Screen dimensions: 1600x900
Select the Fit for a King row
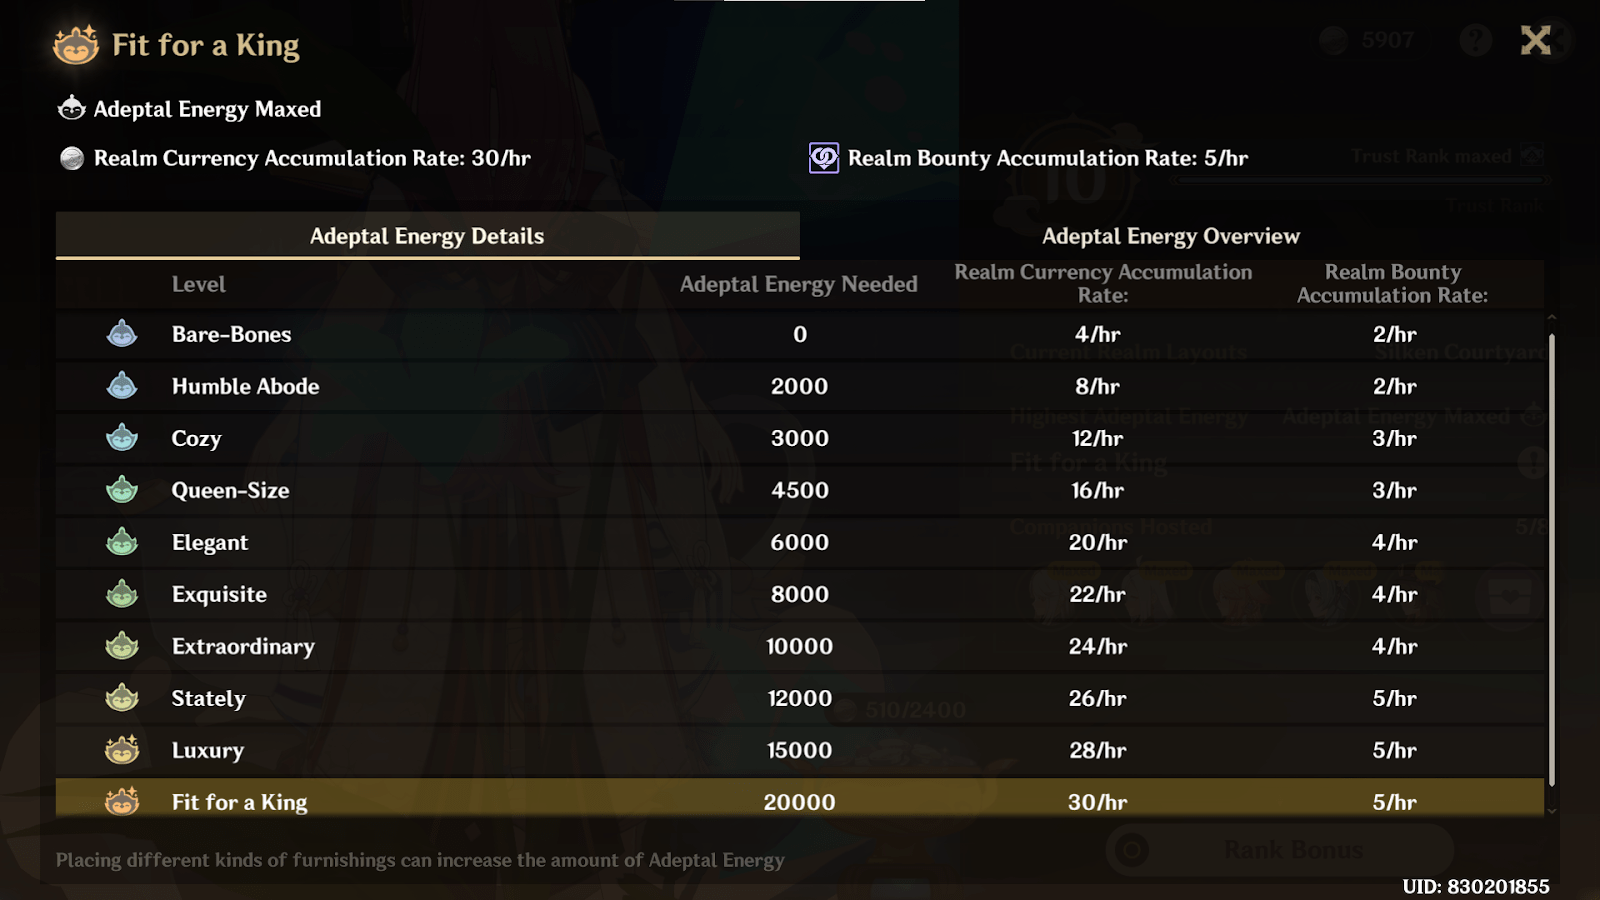pos(800,802)
